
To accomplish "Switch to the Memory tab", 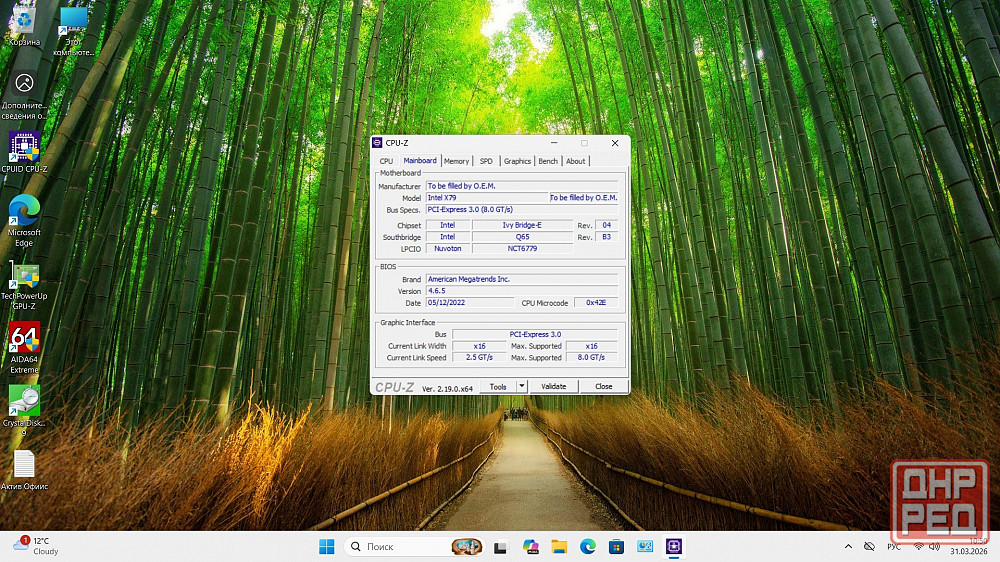I will coord(456,161).
